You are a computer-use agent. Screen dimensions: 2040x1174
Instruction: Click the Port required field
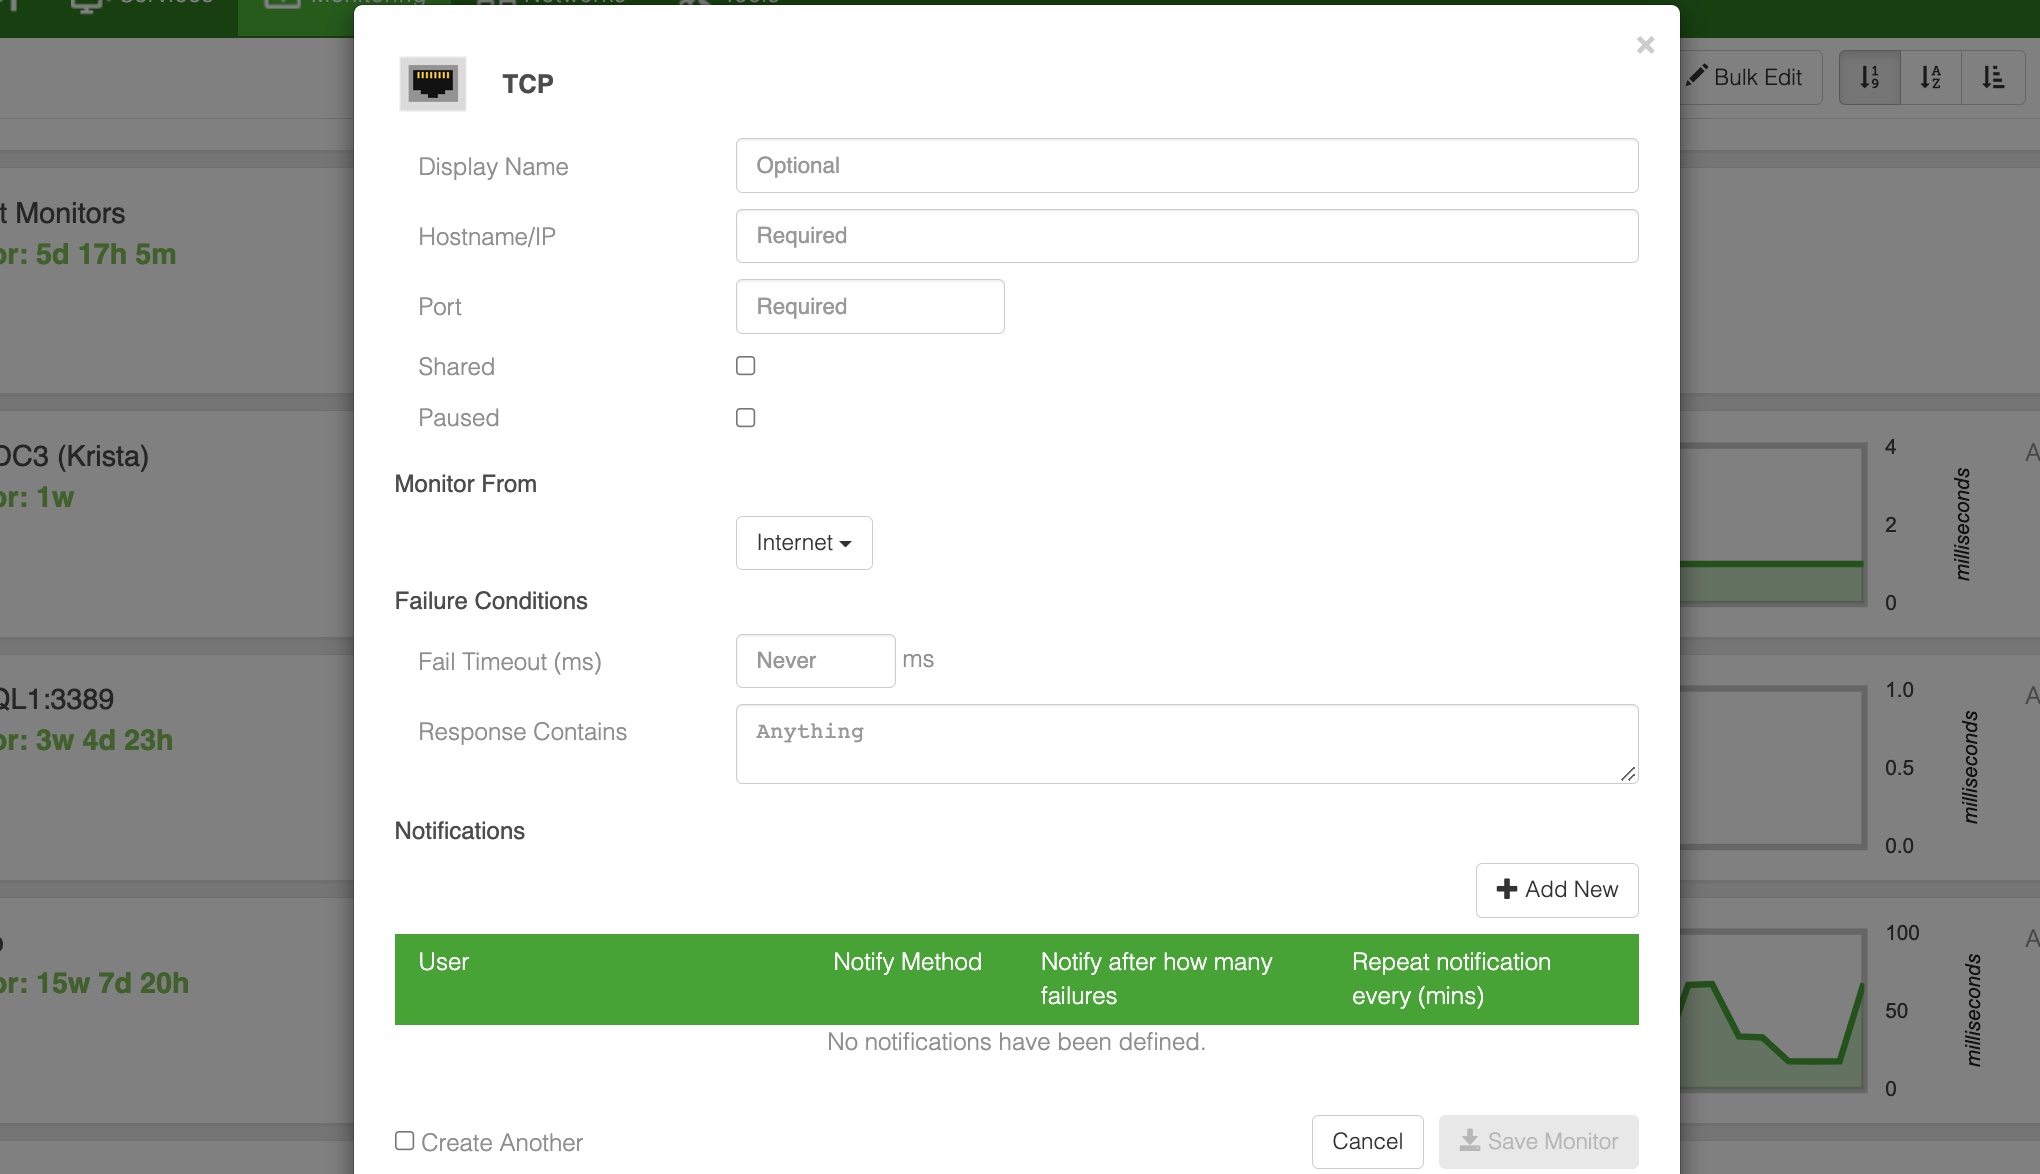click(869, 306)
